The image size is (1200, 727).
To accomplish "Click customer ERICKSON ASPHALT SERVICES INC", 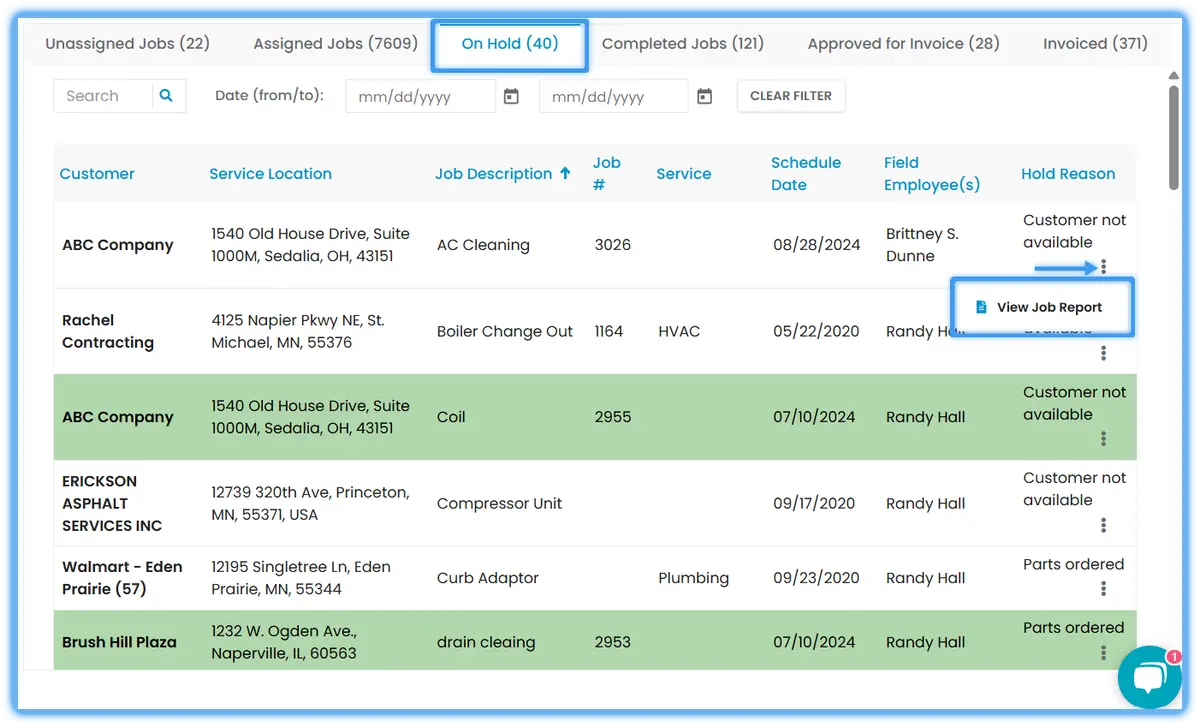I will point(112,503).
